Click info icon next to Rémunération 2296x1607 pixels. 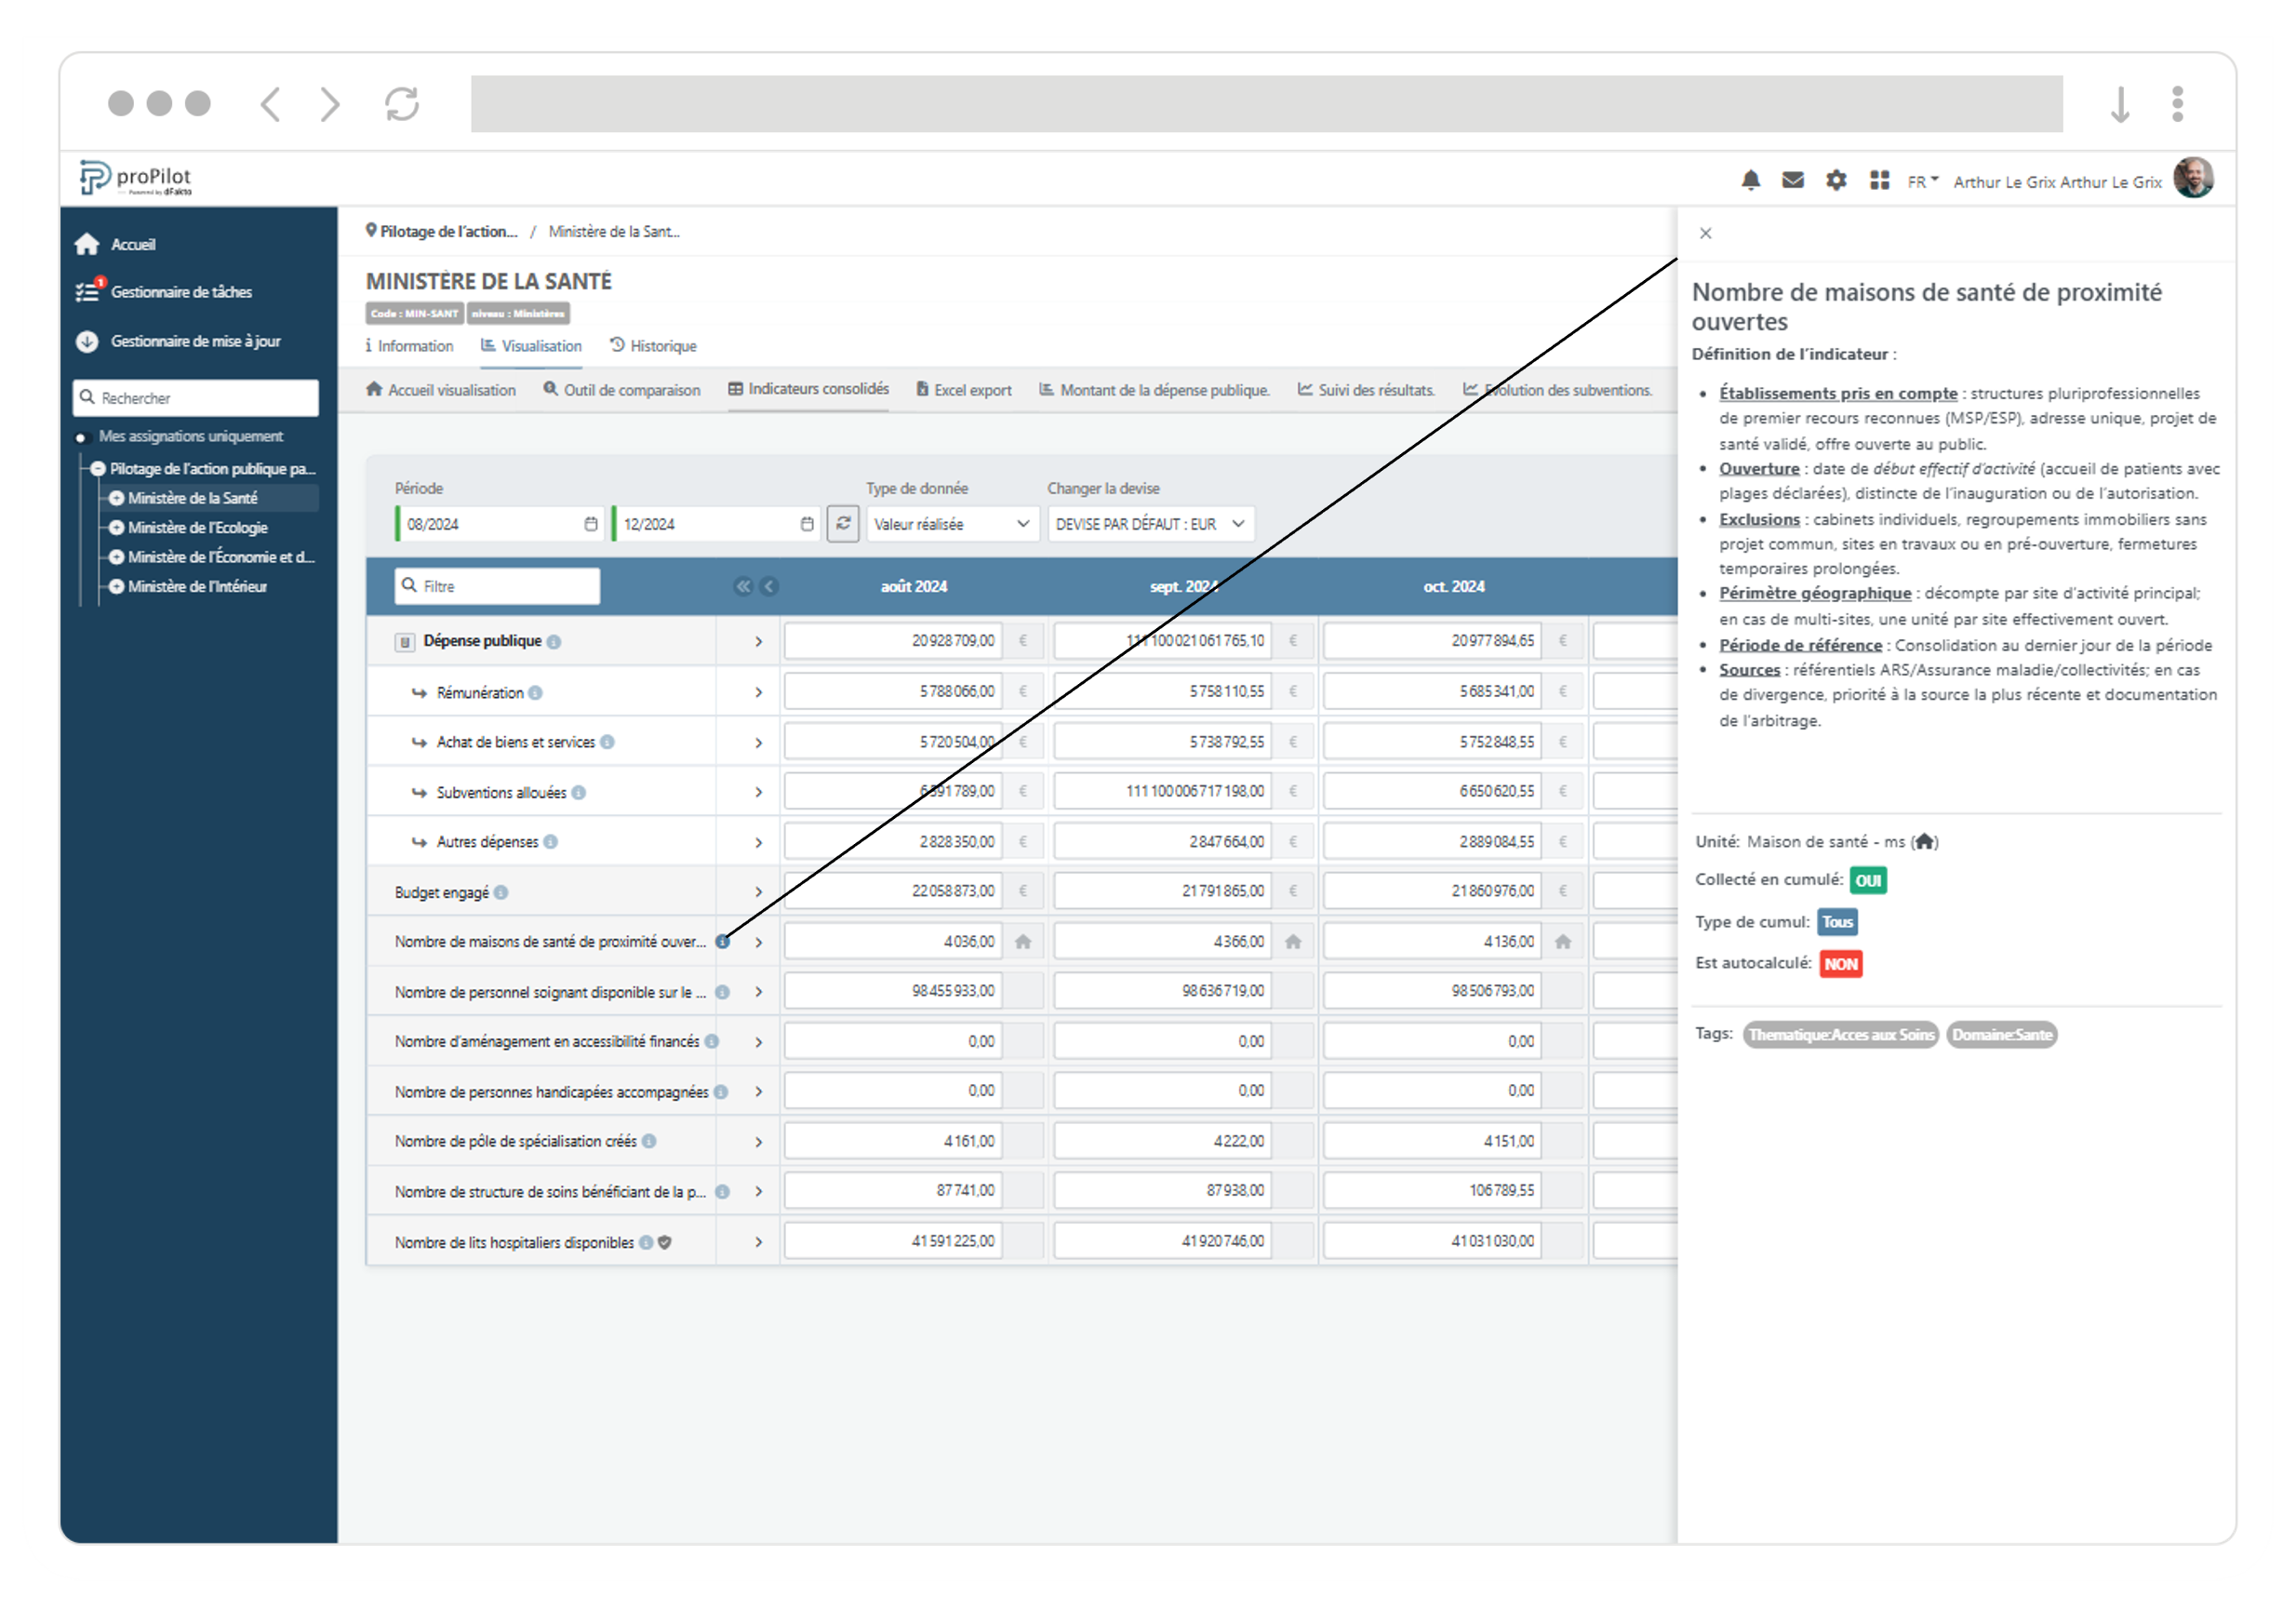(536, 692)
